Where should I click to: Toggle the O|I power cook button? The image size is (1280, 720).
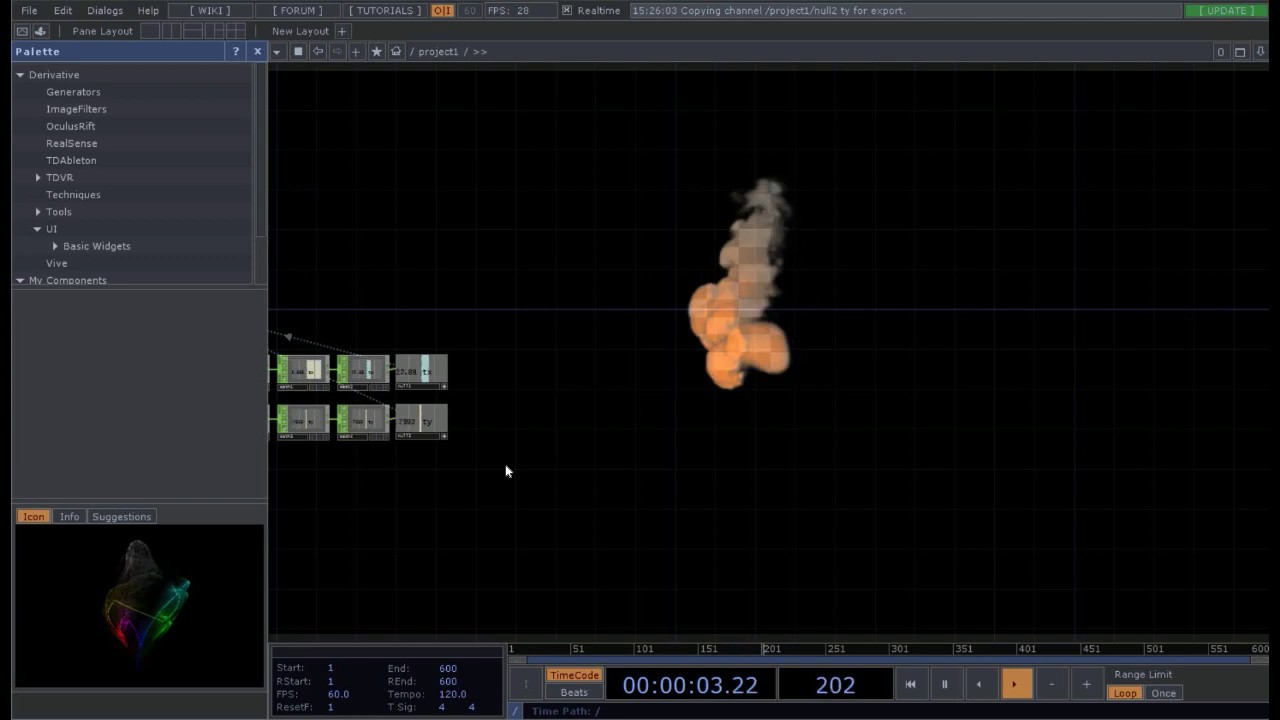coord(442,10)
